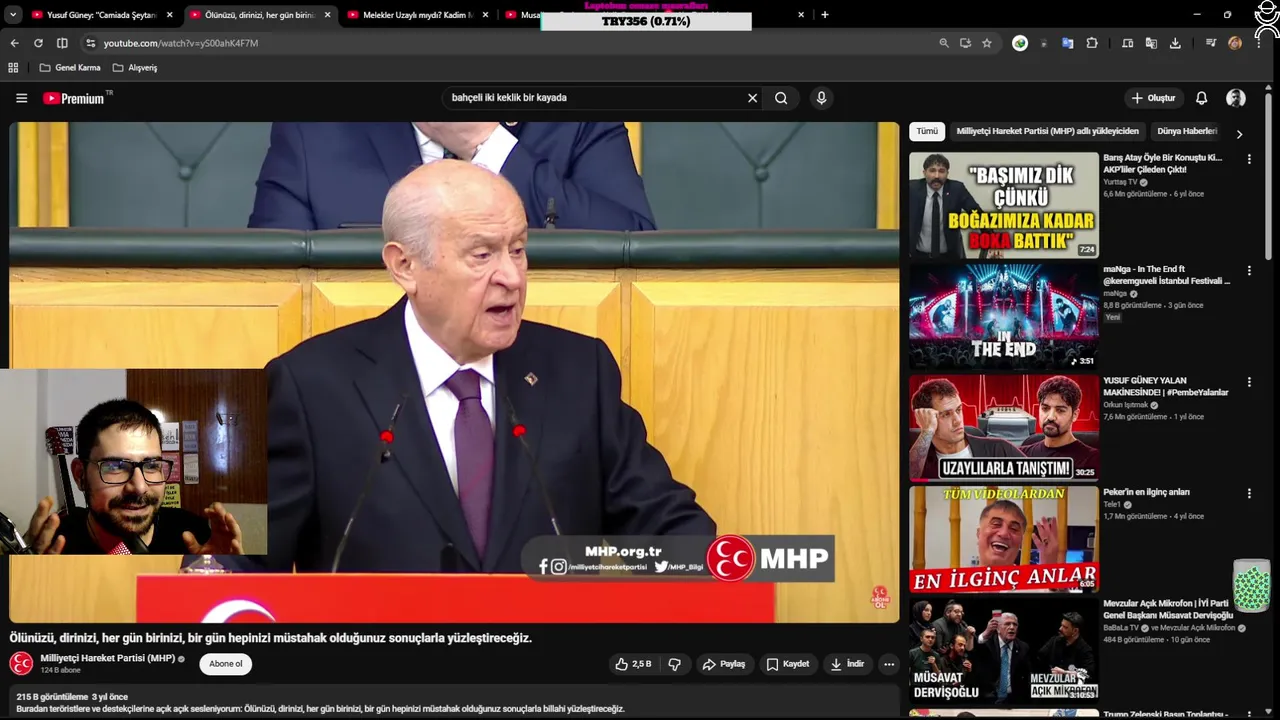View site information icon in address bar

pos(90,43)
